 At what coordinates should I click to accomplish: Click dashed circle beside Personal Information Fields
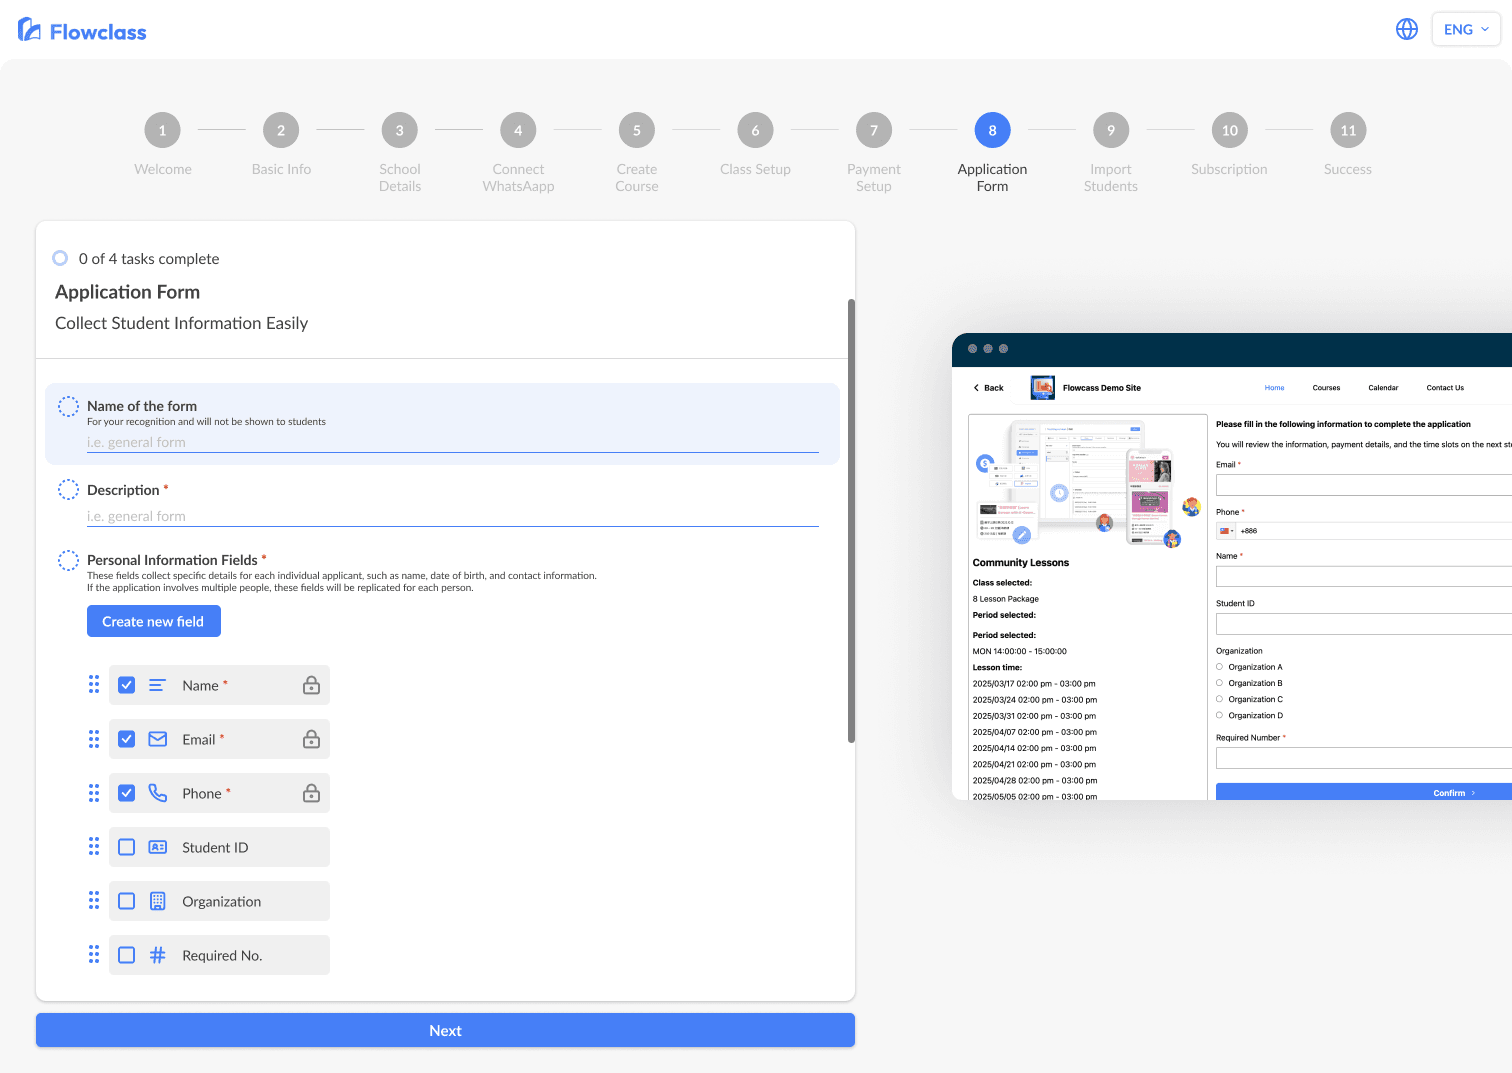point(68,560)
